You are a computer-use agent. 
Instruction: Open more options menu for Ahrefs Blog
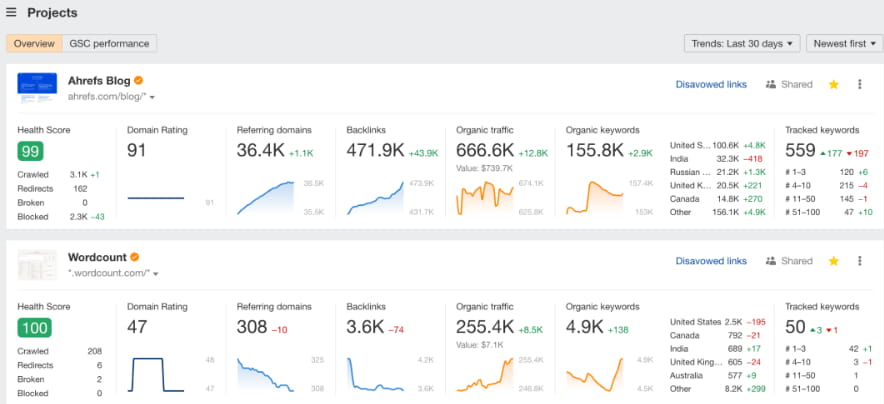coord(859,85)
